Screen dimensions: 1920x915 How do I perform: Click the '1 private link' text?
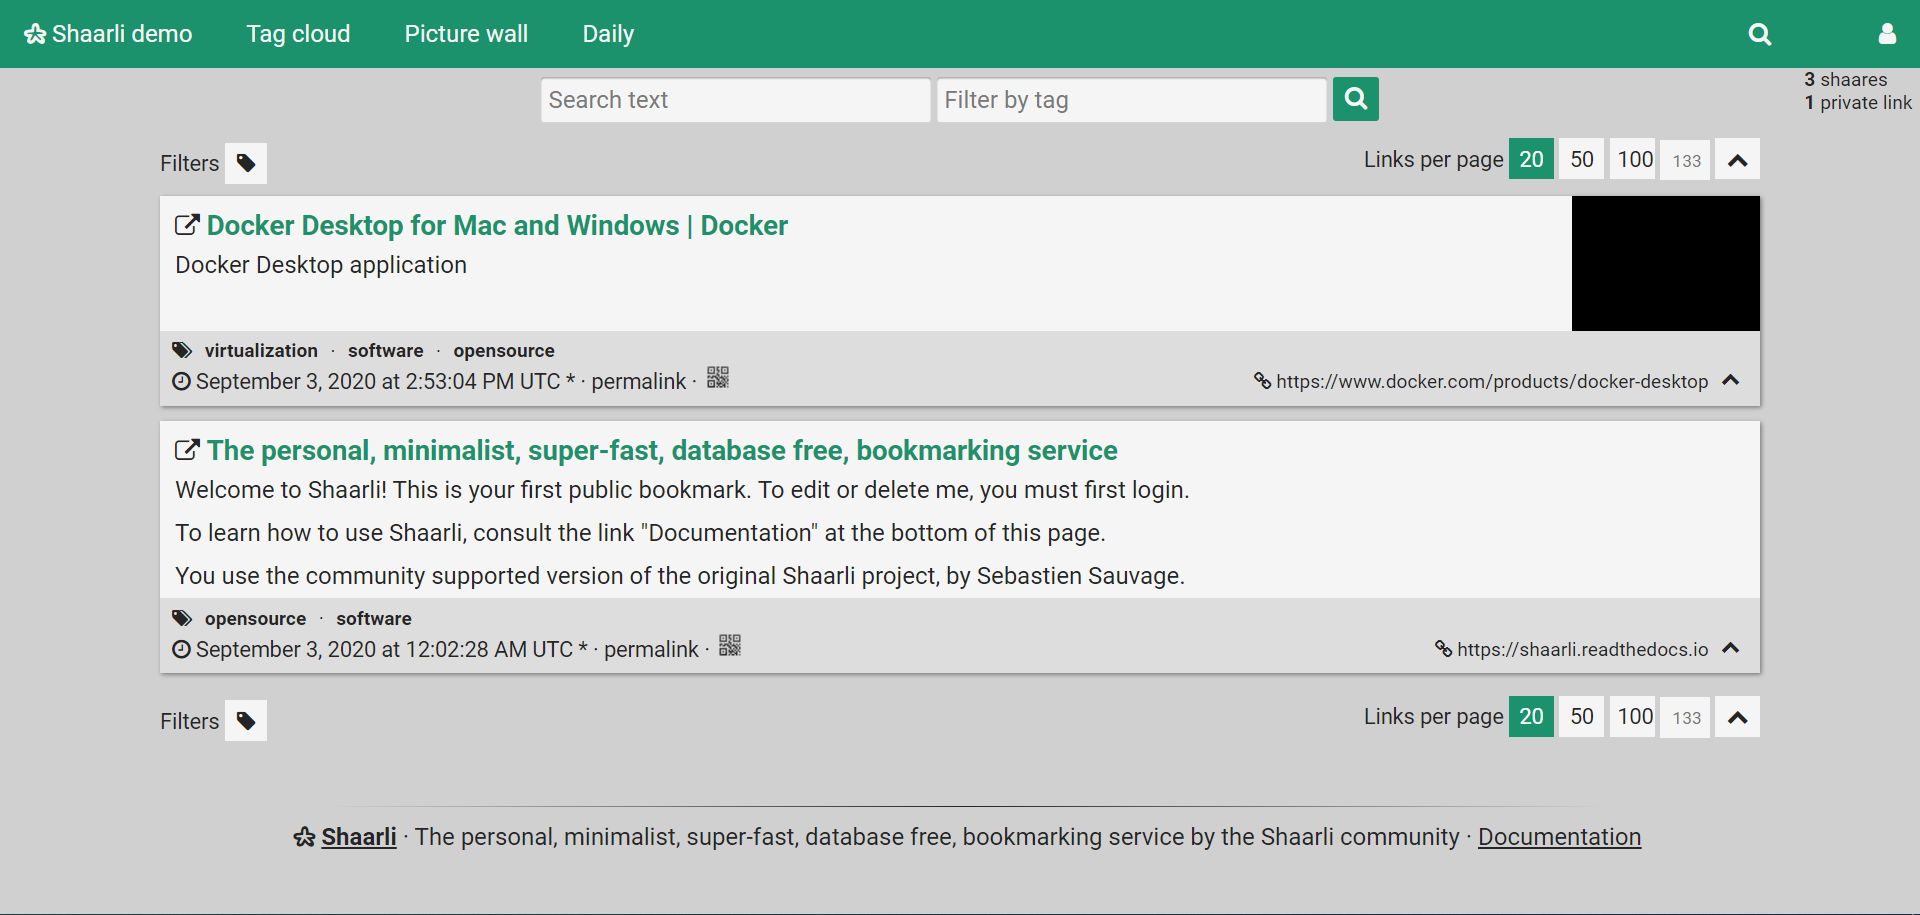point(1858,103)
